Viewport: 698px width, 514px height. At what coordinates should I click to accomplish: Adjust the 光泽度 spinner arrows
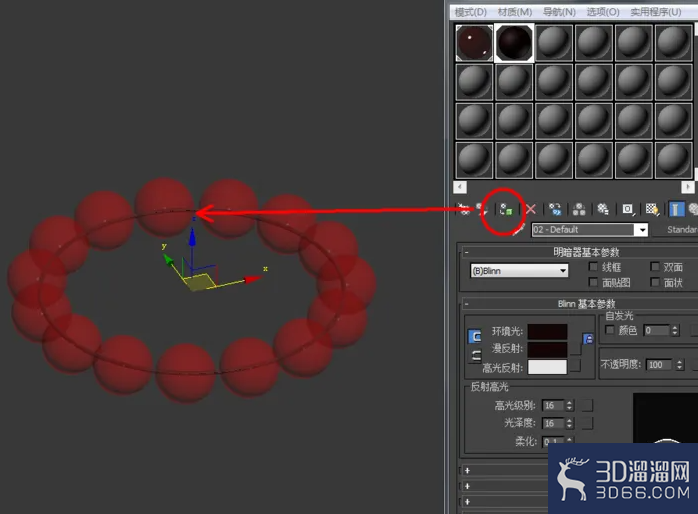pos(569,423)
